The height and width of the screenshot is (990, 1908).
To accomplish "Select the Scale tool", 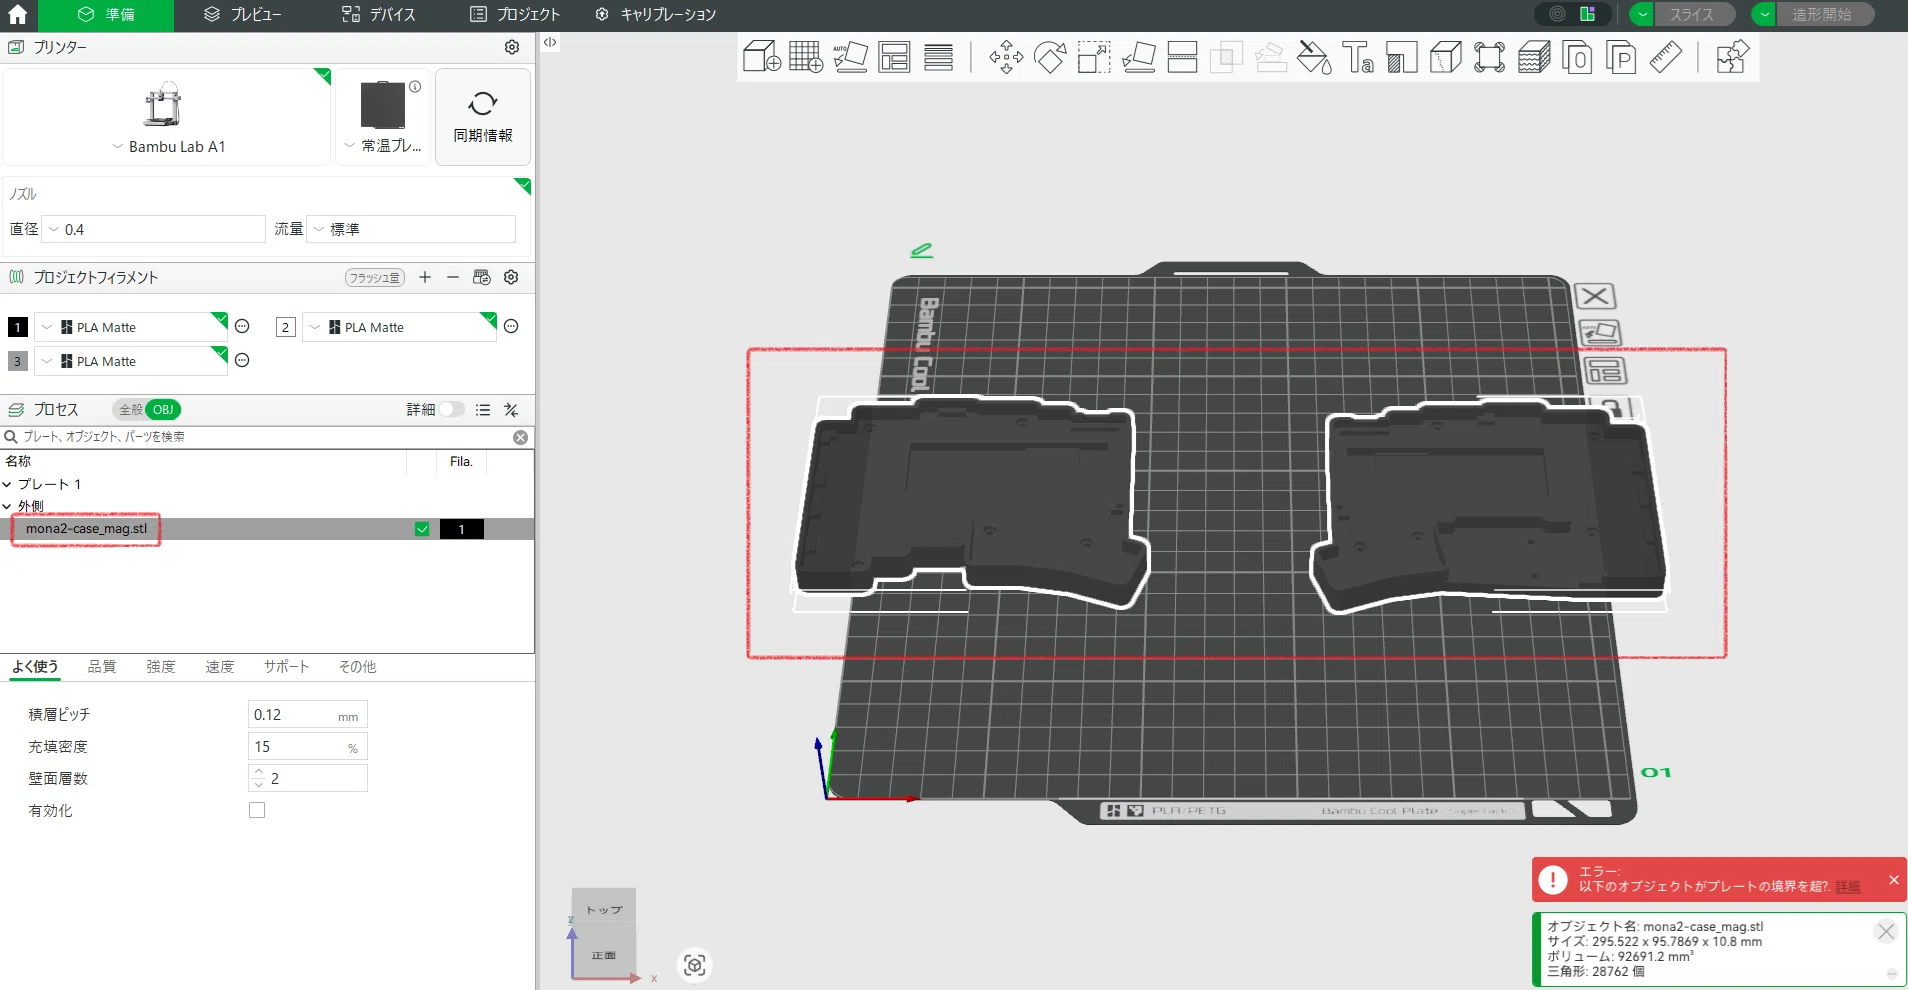I will click(x=1094, y=57).
